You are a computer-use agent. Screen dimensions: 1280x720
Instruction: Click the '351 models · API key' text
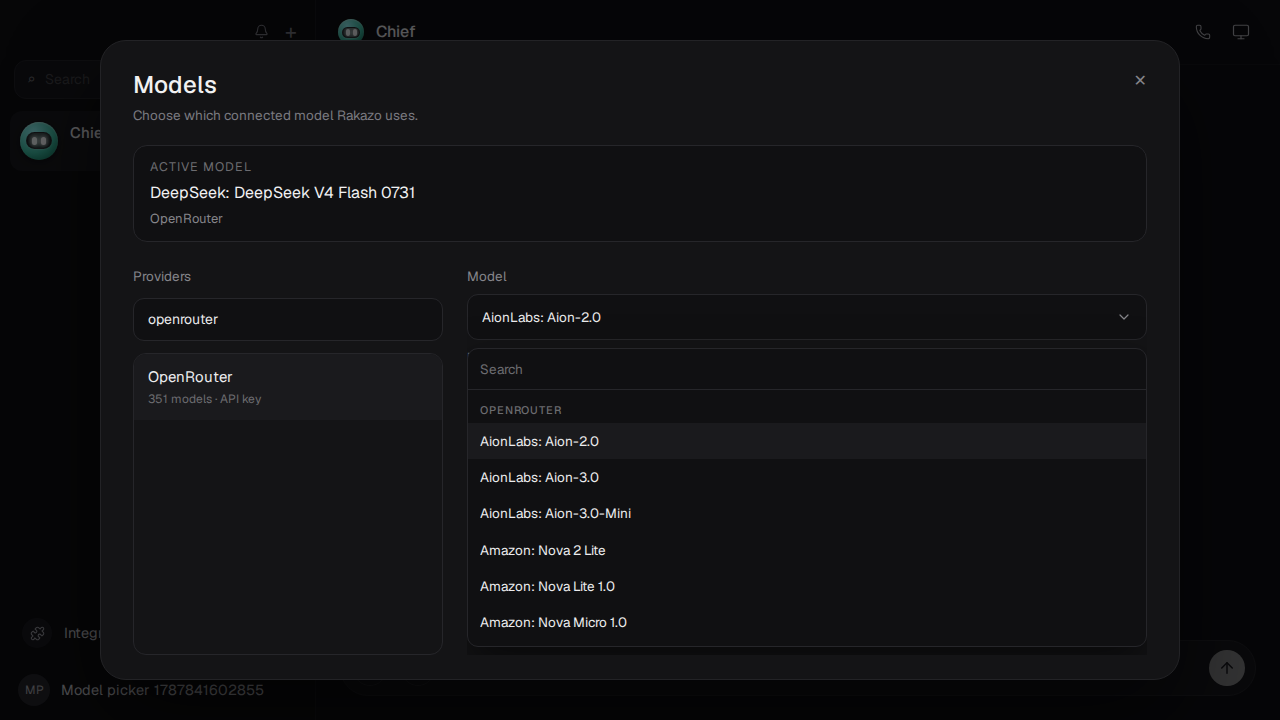click(x=204, y=399)
